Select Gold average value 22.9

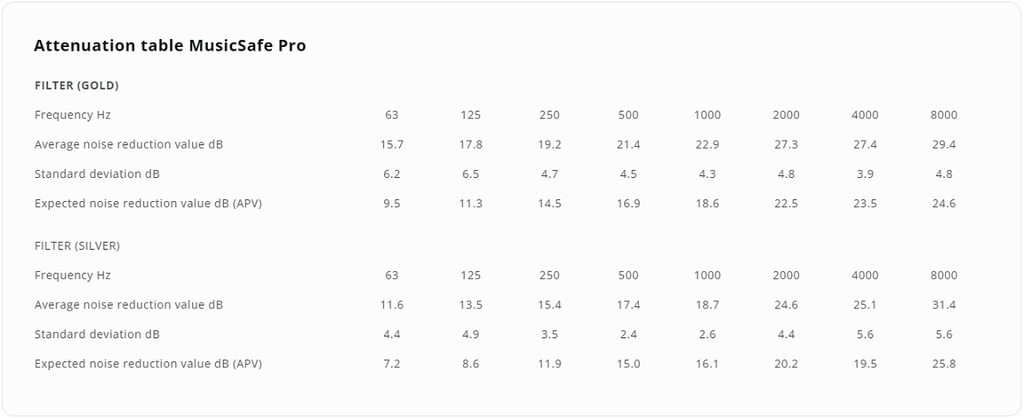(x=707, y=144)
